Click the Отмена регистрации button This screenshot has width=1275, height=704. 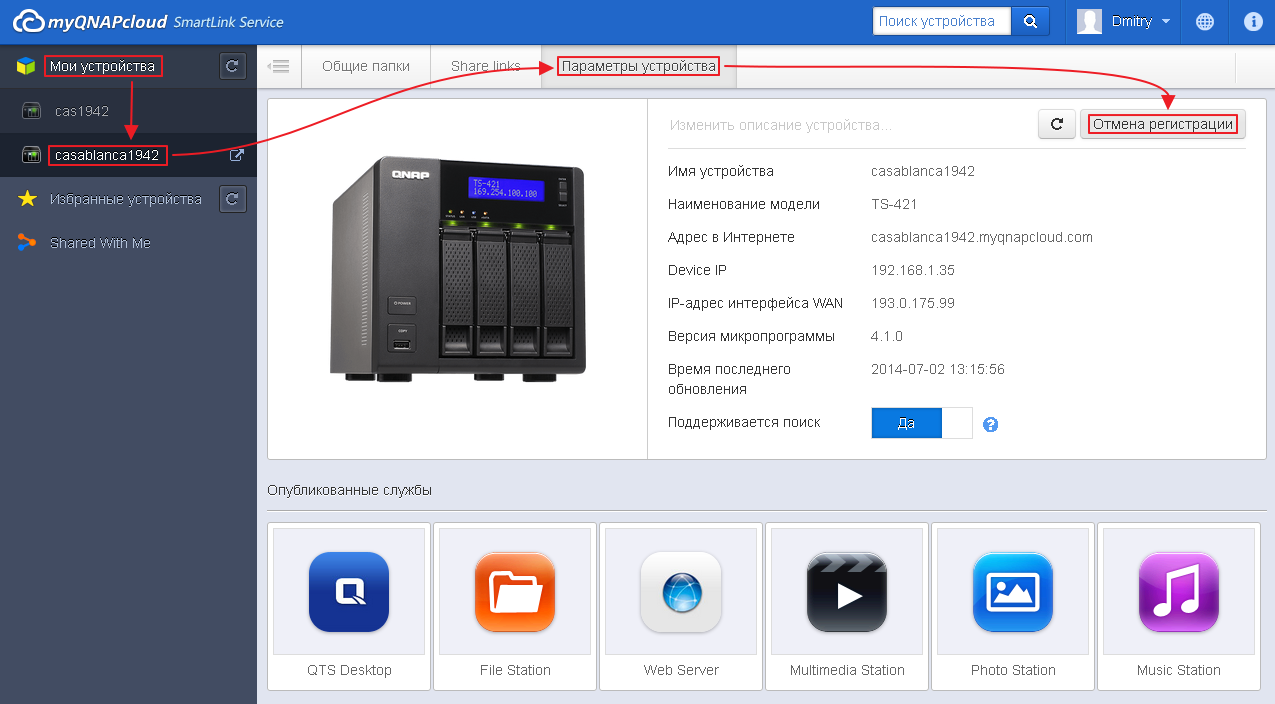[x=1163, y=125]
